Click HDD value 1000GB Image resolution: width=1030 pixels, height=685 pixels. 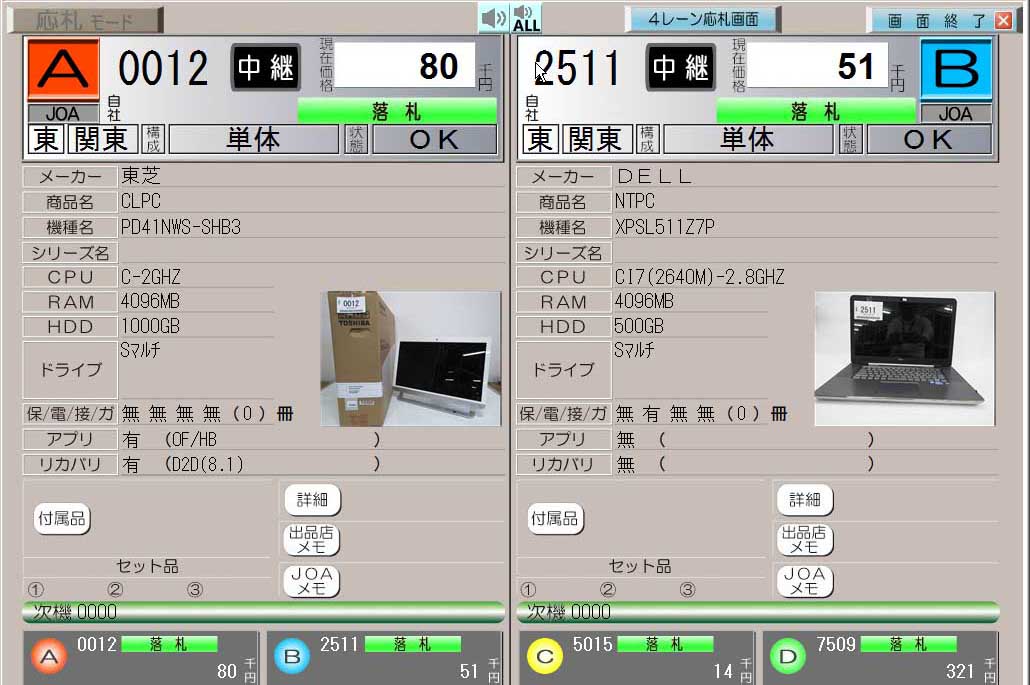150,326
